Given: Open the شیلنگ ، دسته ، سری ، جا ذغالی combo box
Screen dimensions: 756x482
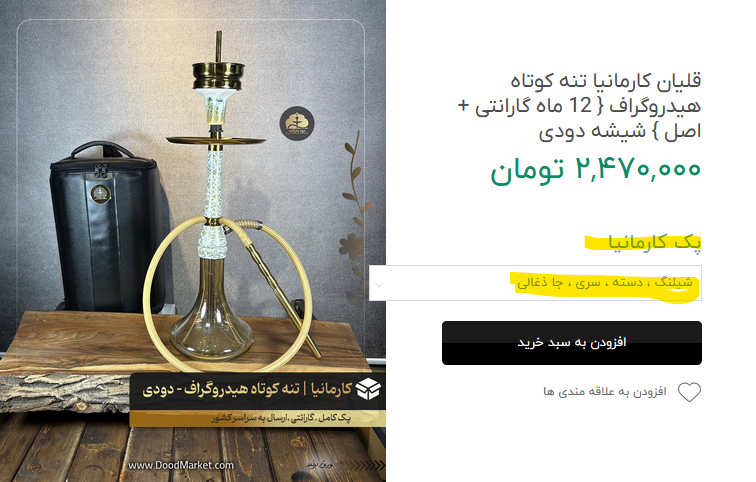Looking at the screenshot, I should click(x=535, y=283).
